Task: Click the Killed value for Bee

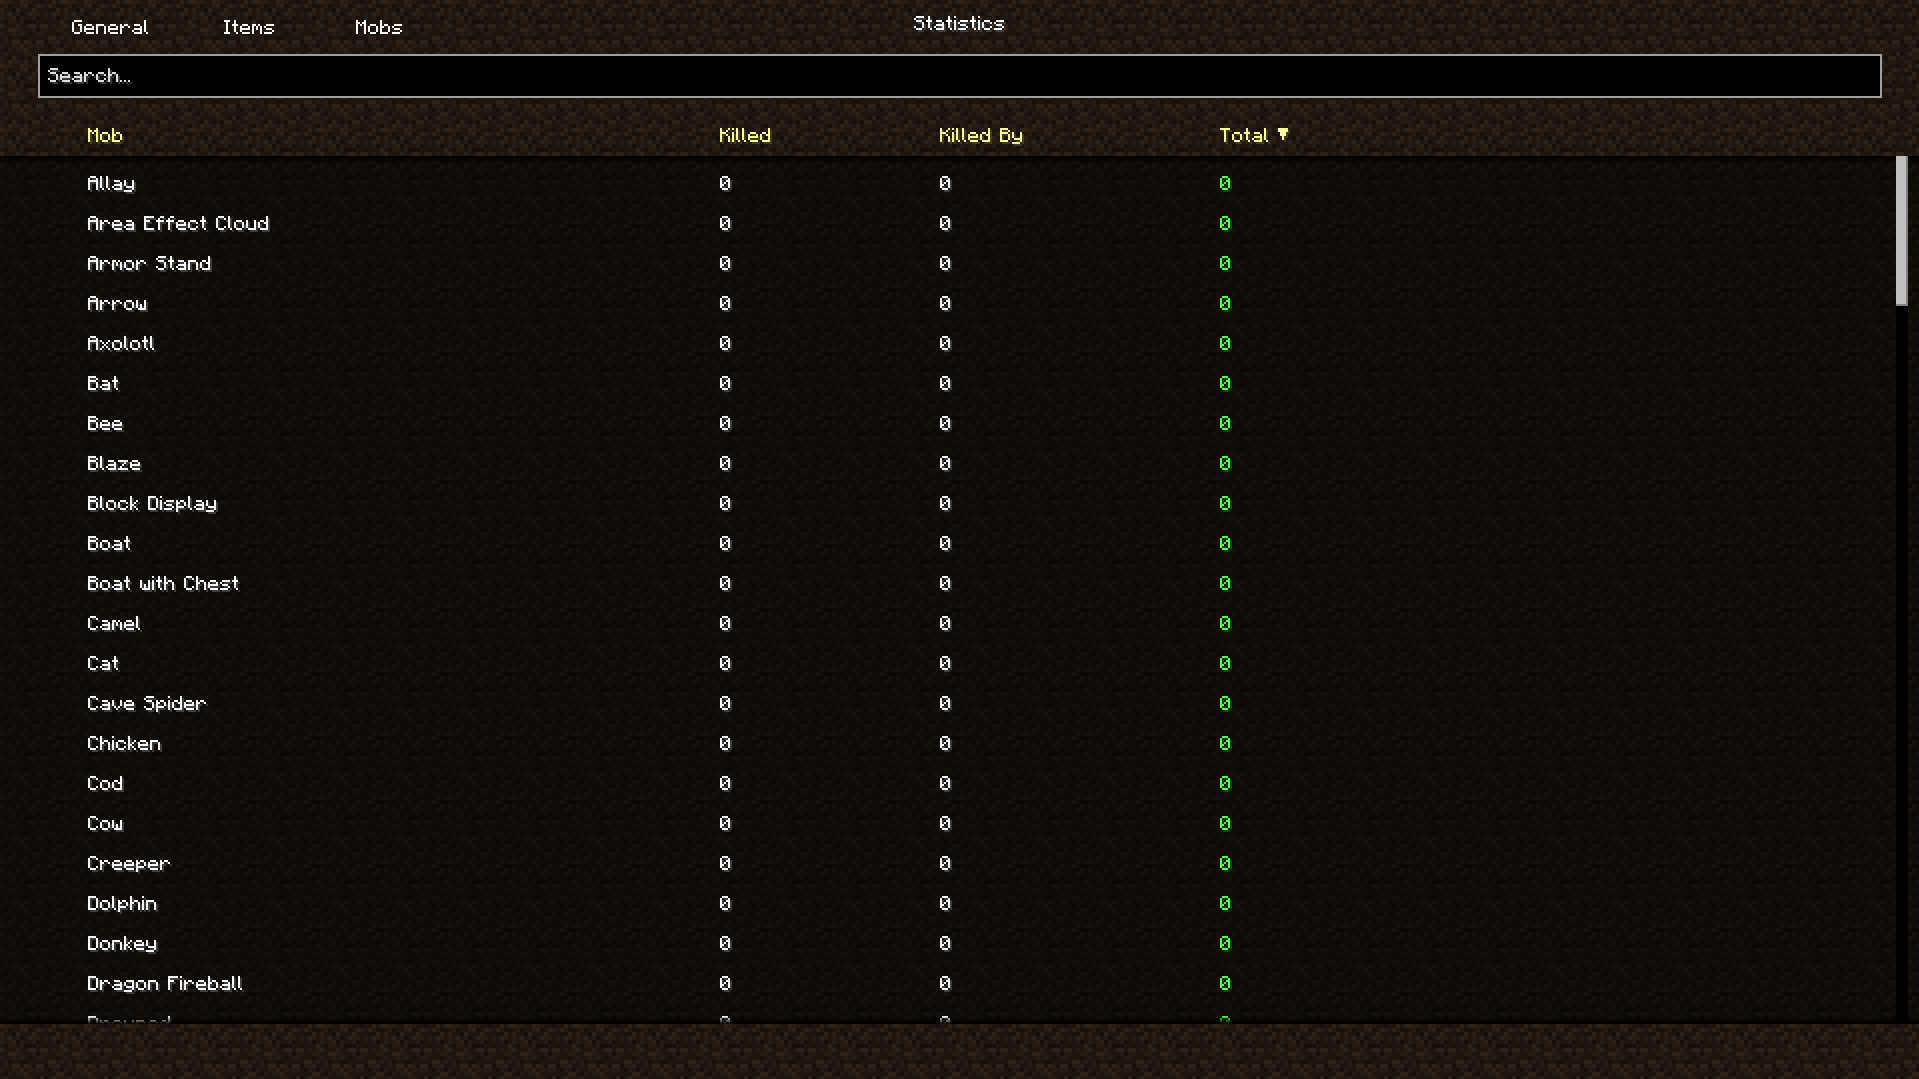Action: (x=724, y=423)
